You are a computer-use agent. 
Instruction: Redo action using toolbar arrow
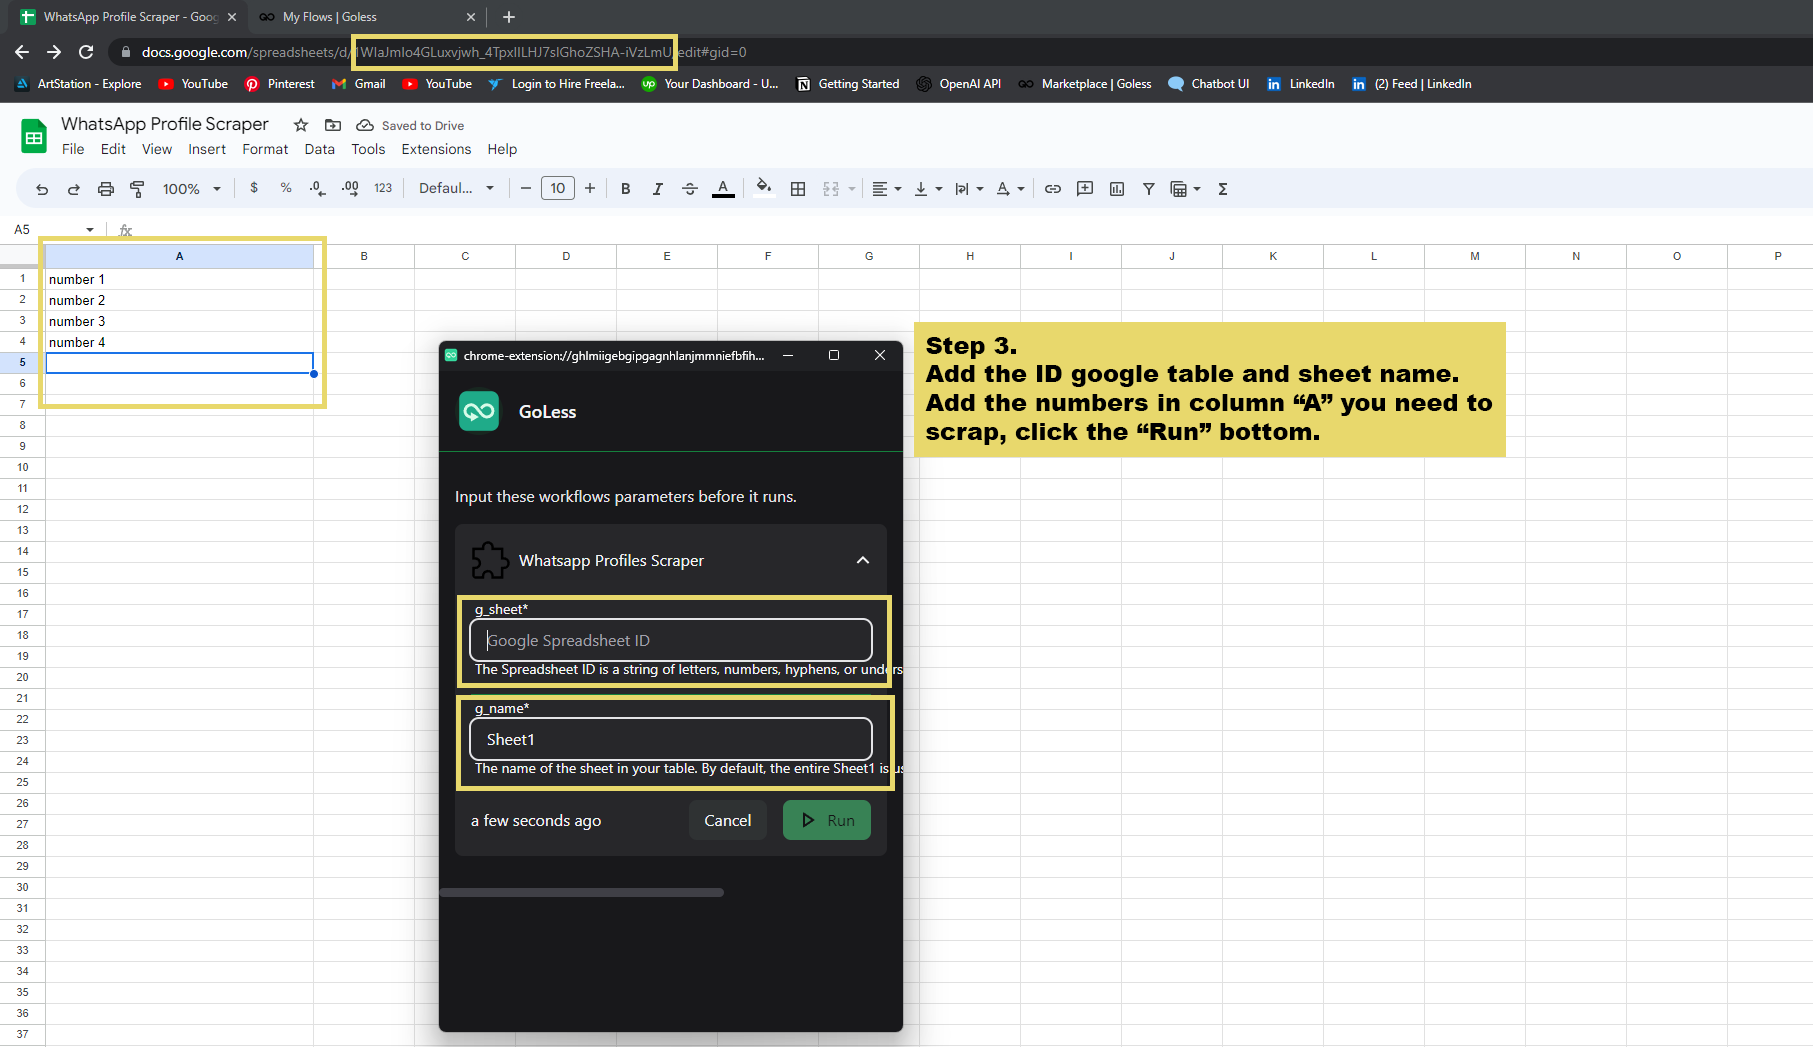click(74, 189)
